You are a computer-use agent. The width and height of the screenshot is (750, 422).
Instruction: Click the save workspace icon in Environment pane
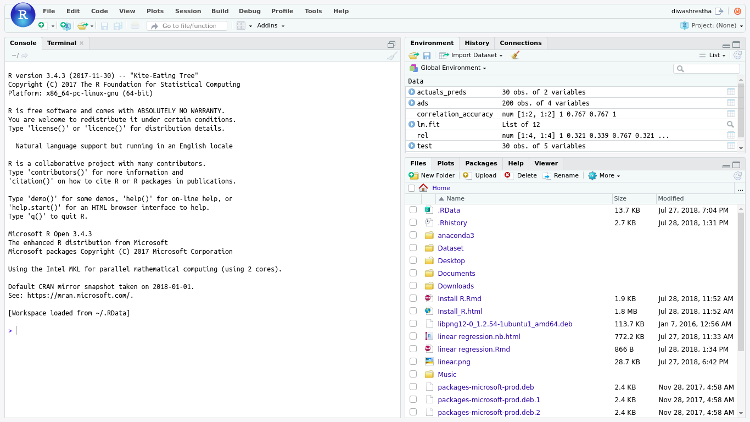point(426,55)
